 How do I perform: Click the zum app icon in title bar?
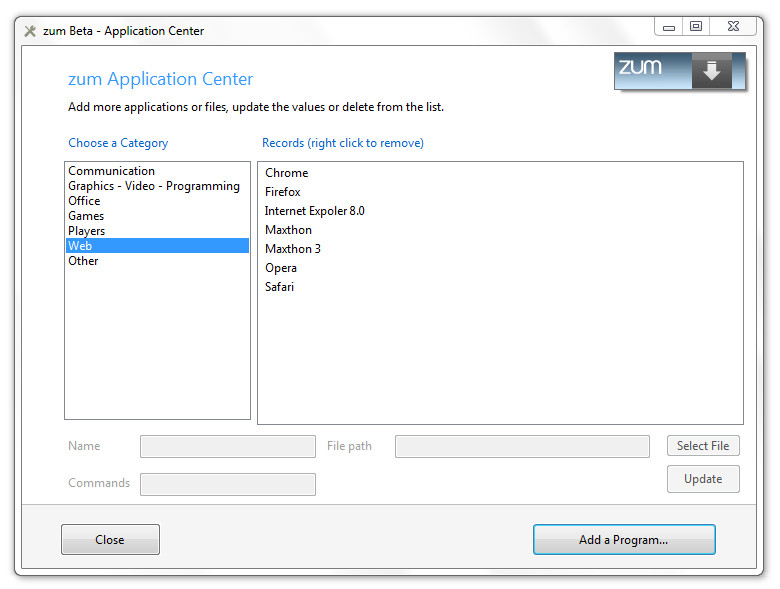coord(30,31)
